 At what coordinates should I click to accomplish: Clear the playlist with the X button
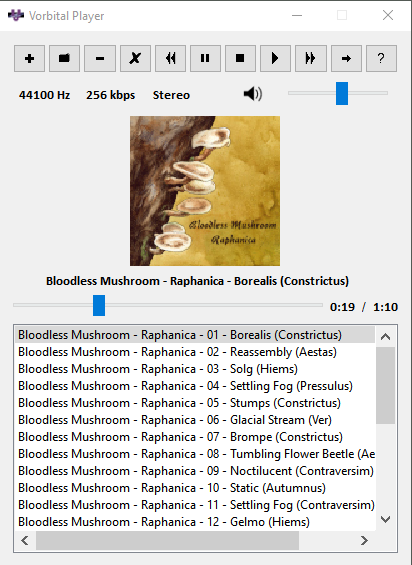click(x=135, y=58)
